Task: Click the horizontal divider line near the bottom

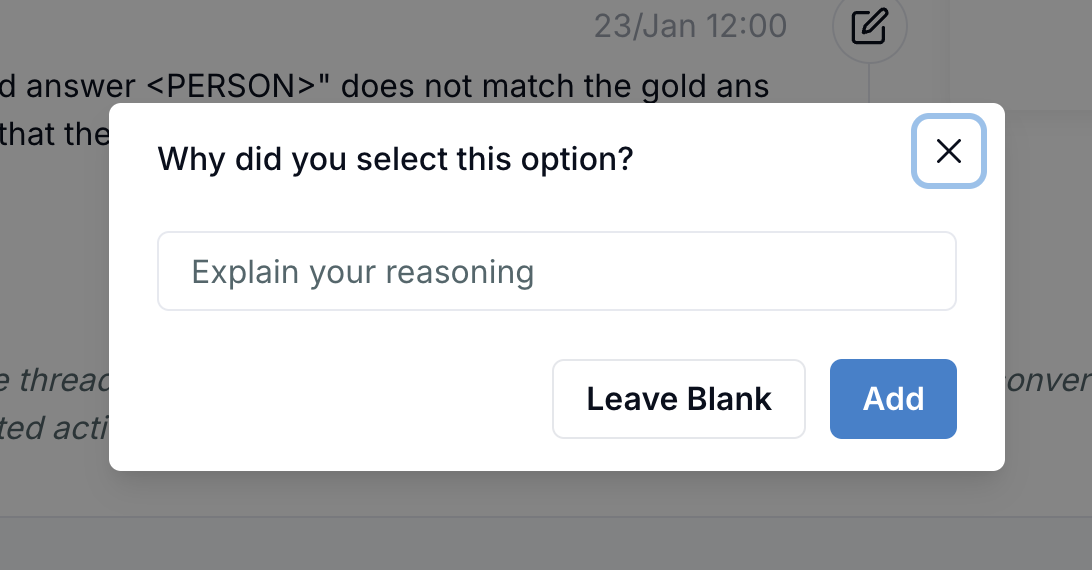Action: (x=546, y=517)
